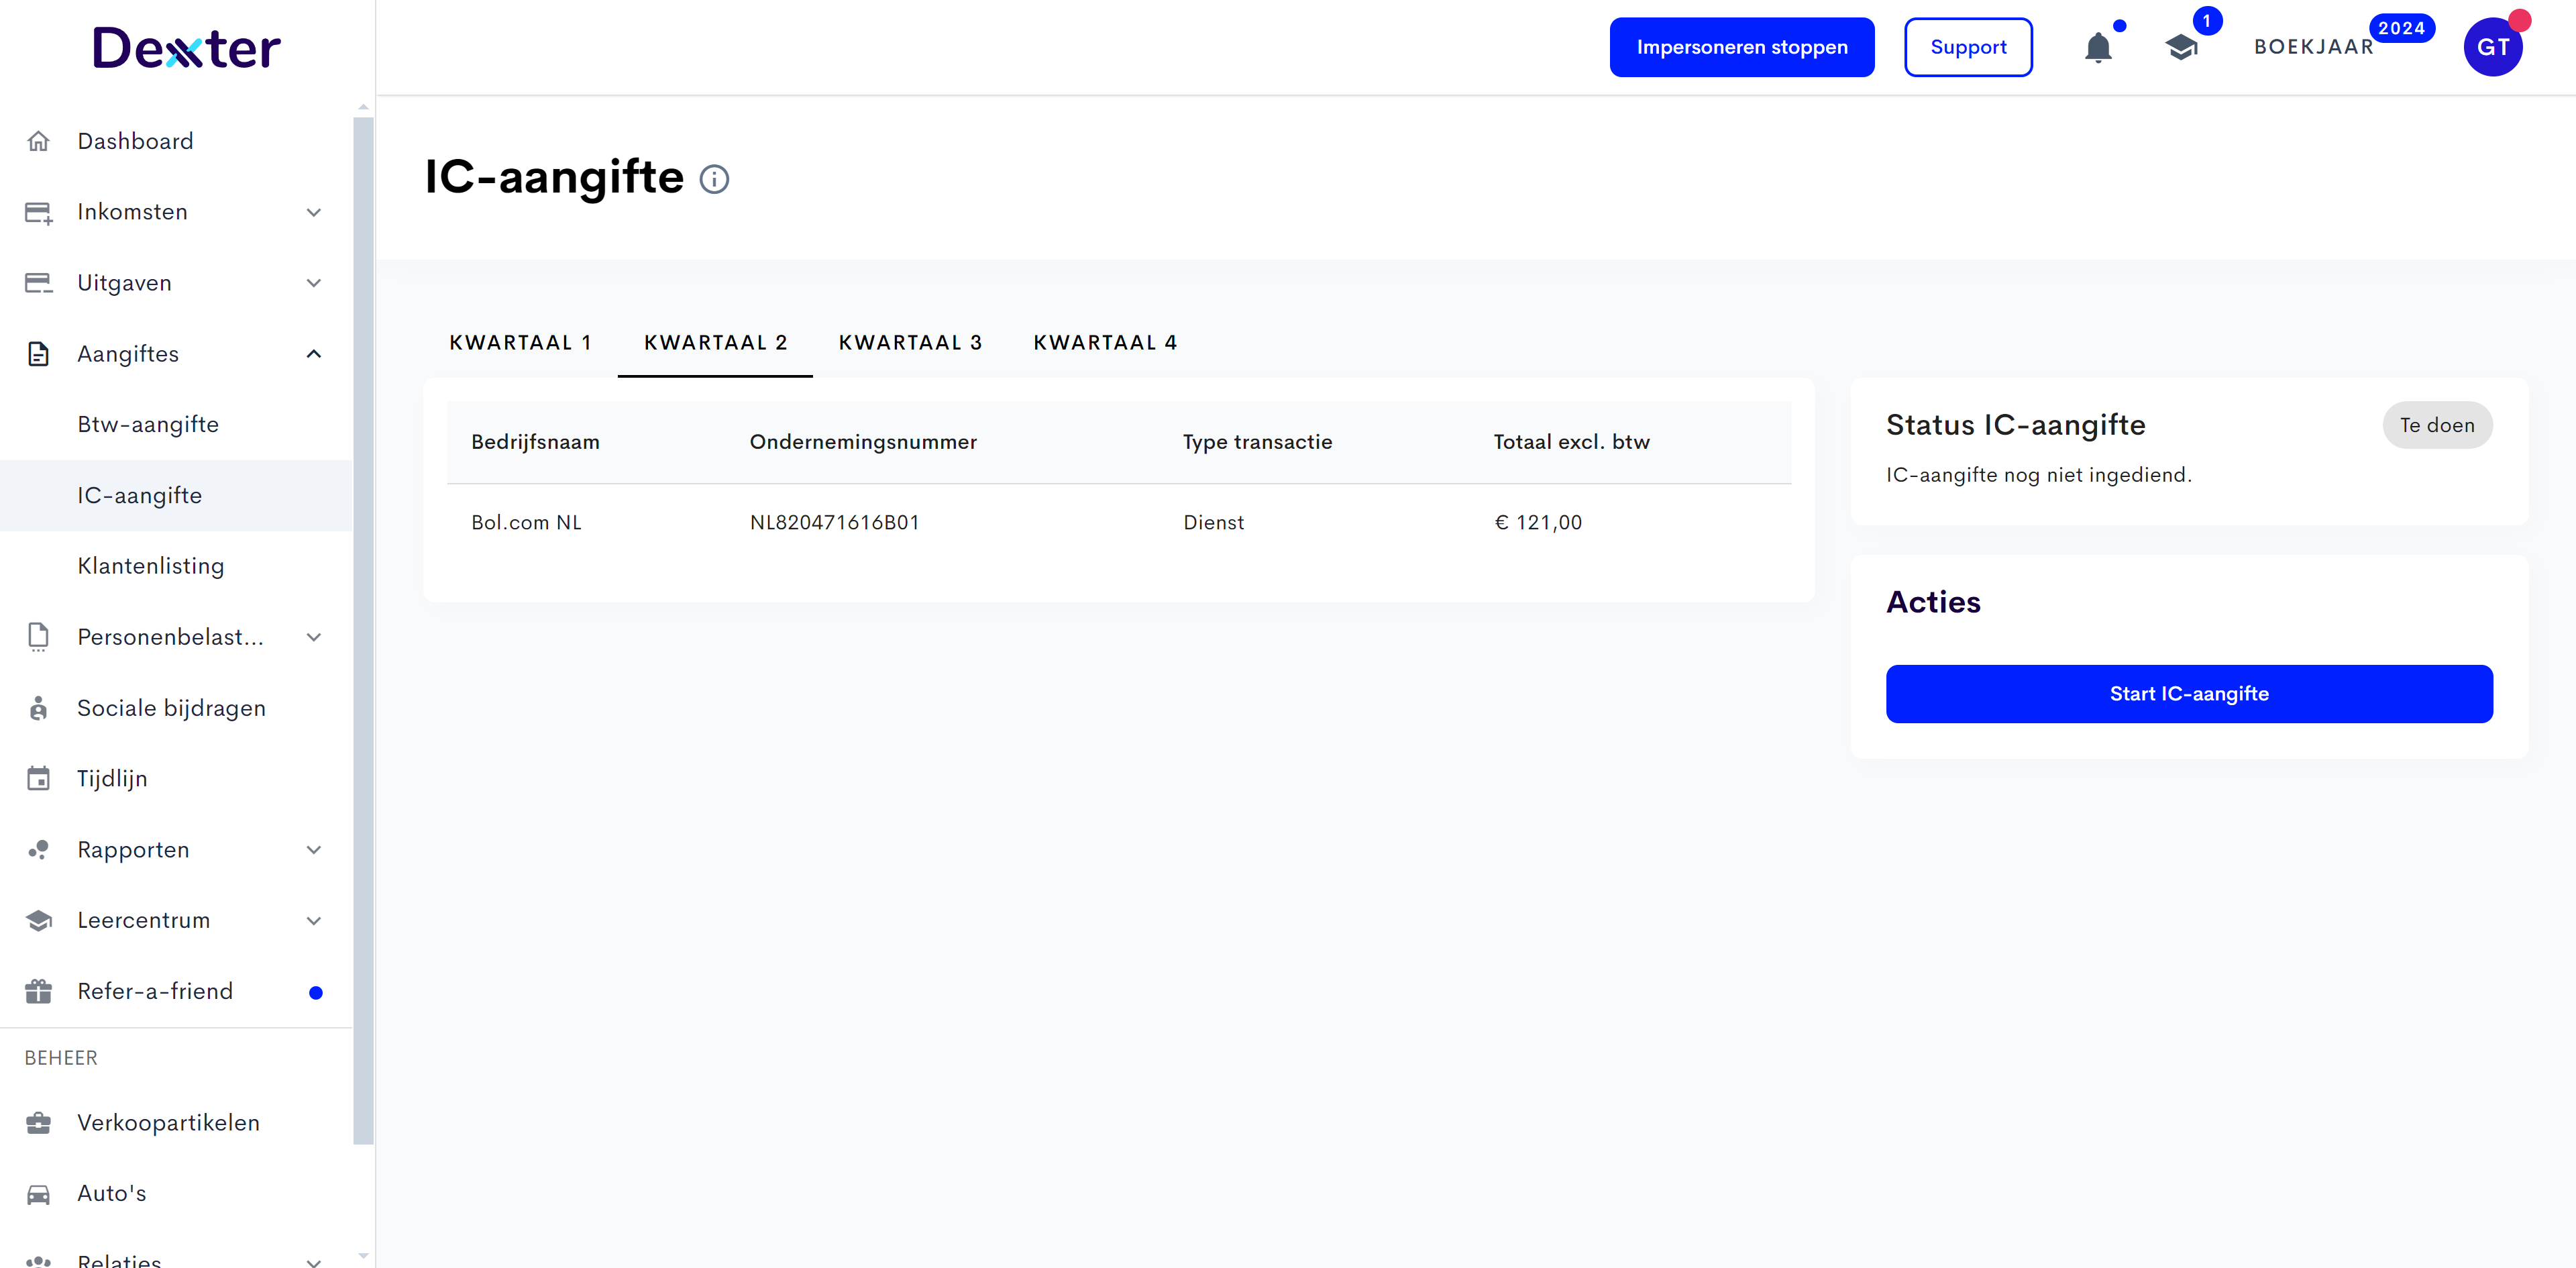Click the Tijdlijn calendar icon
The width and height of the screenshot is (2576, 1268).
(38, 778)
